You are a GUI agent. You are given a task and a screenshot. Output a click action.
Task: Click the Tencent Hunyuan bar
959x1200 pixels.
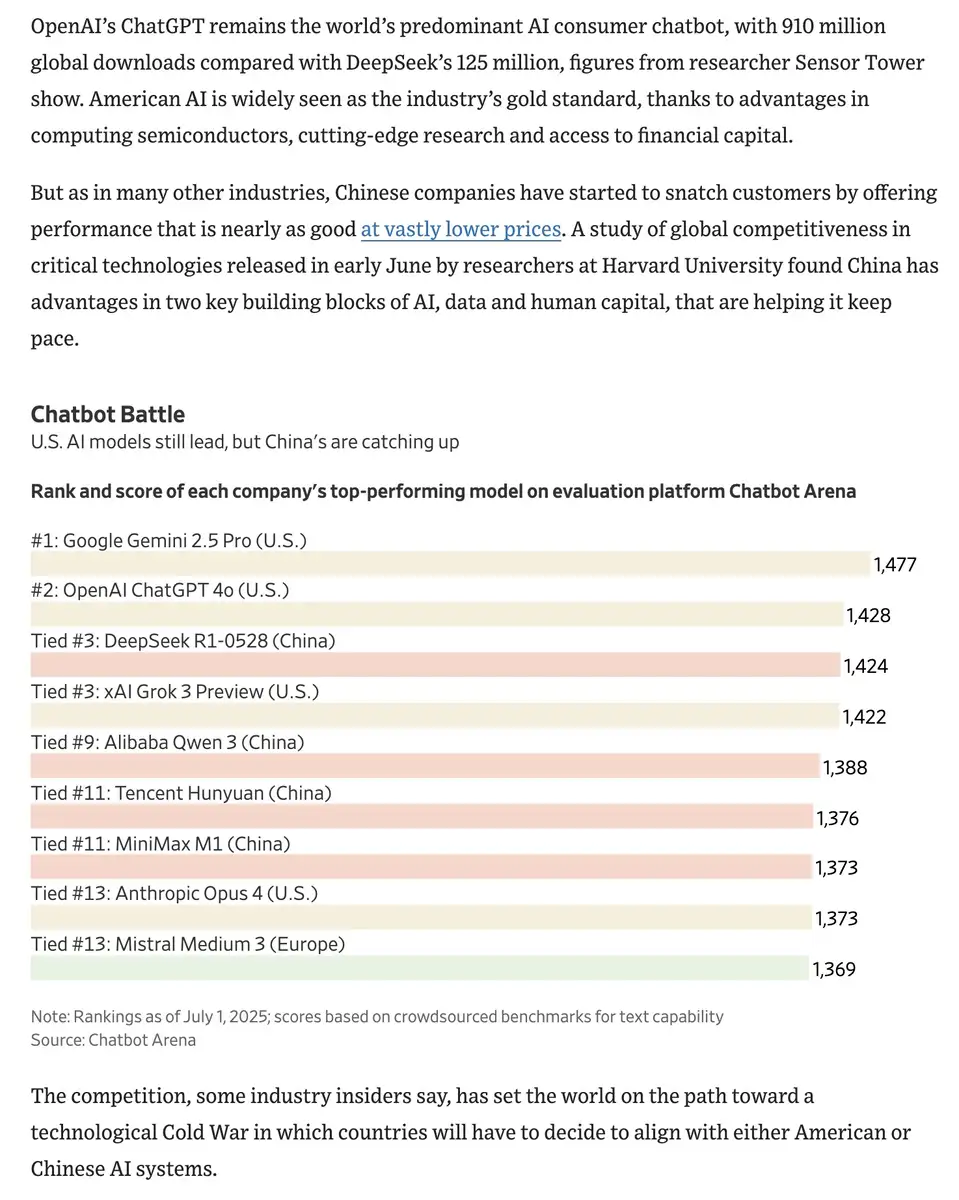(422, 816)
